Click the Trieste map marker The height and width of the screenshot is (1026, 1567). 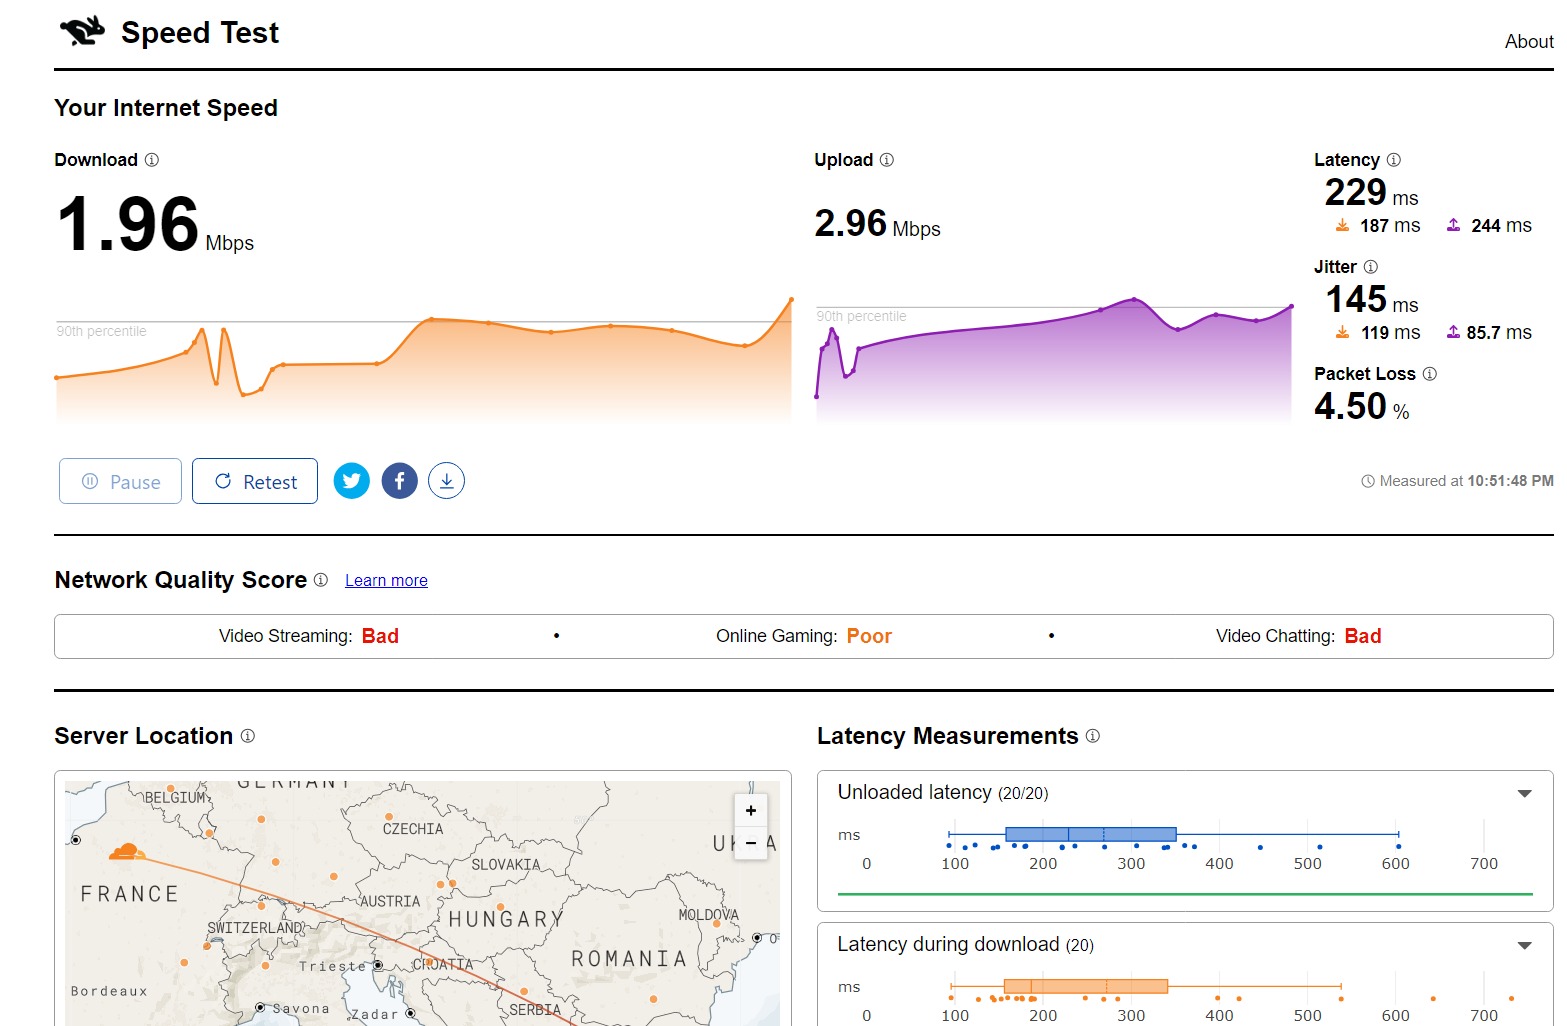pyautogui.click(x=378, y=965)
